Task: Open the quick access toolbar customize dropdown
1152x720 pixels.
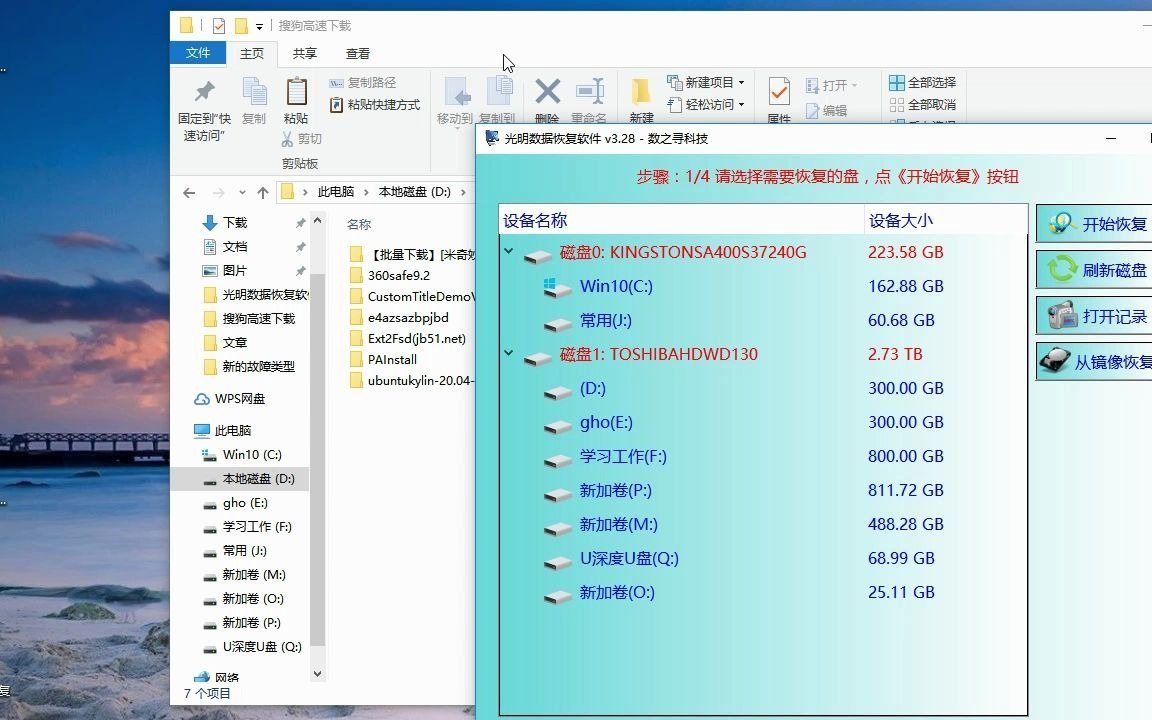Action: coord(259,26)
